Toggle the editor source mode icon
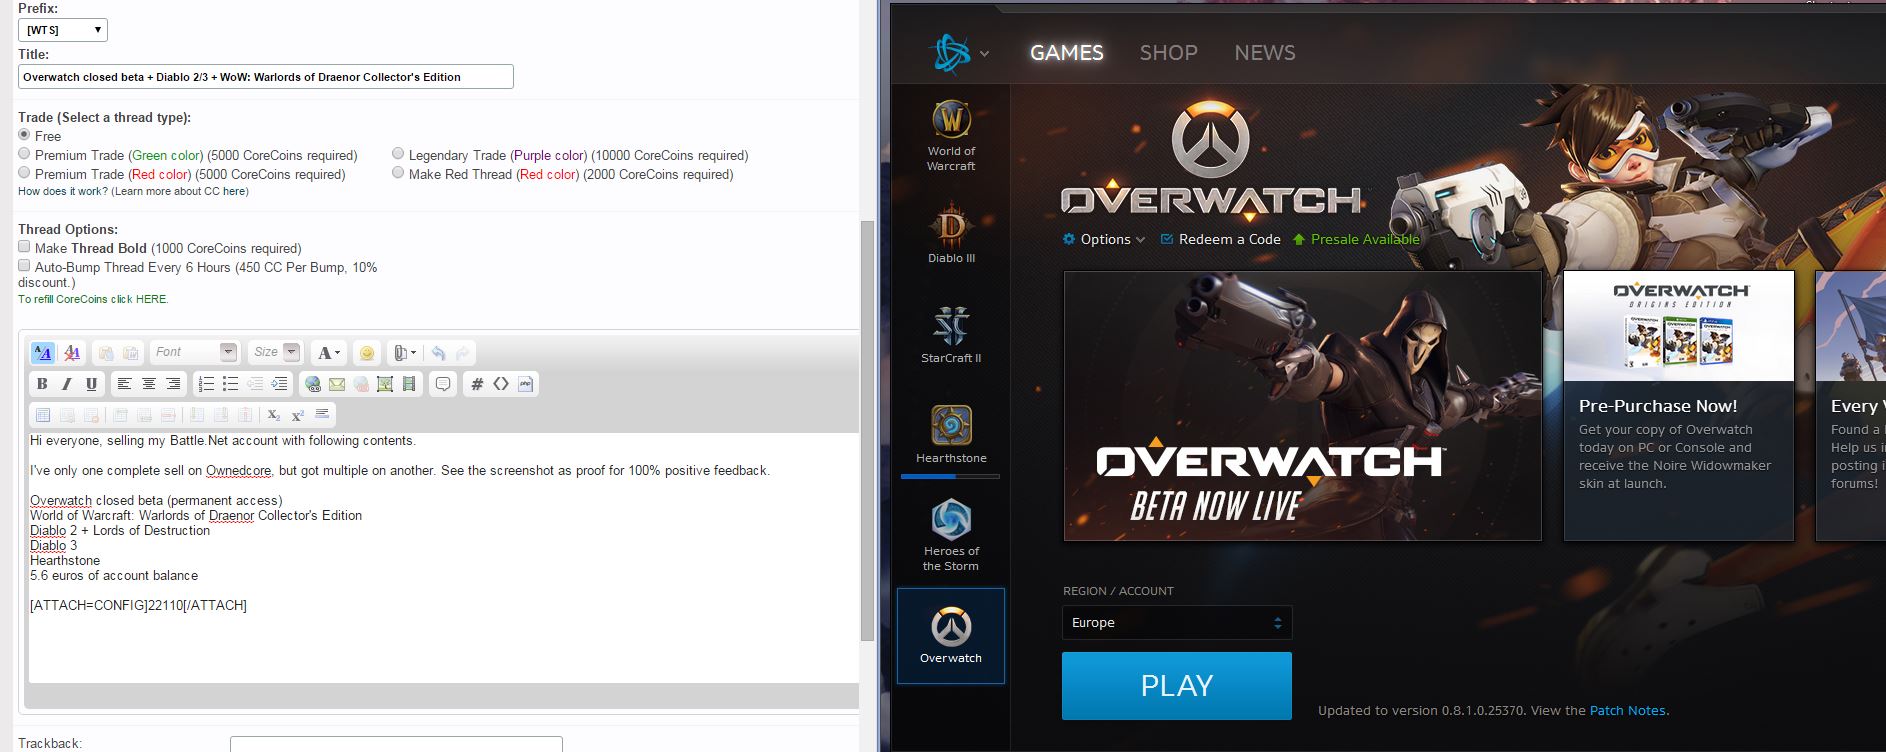The width and height of the screenshot is (1886, 752). tap(43, 352)
